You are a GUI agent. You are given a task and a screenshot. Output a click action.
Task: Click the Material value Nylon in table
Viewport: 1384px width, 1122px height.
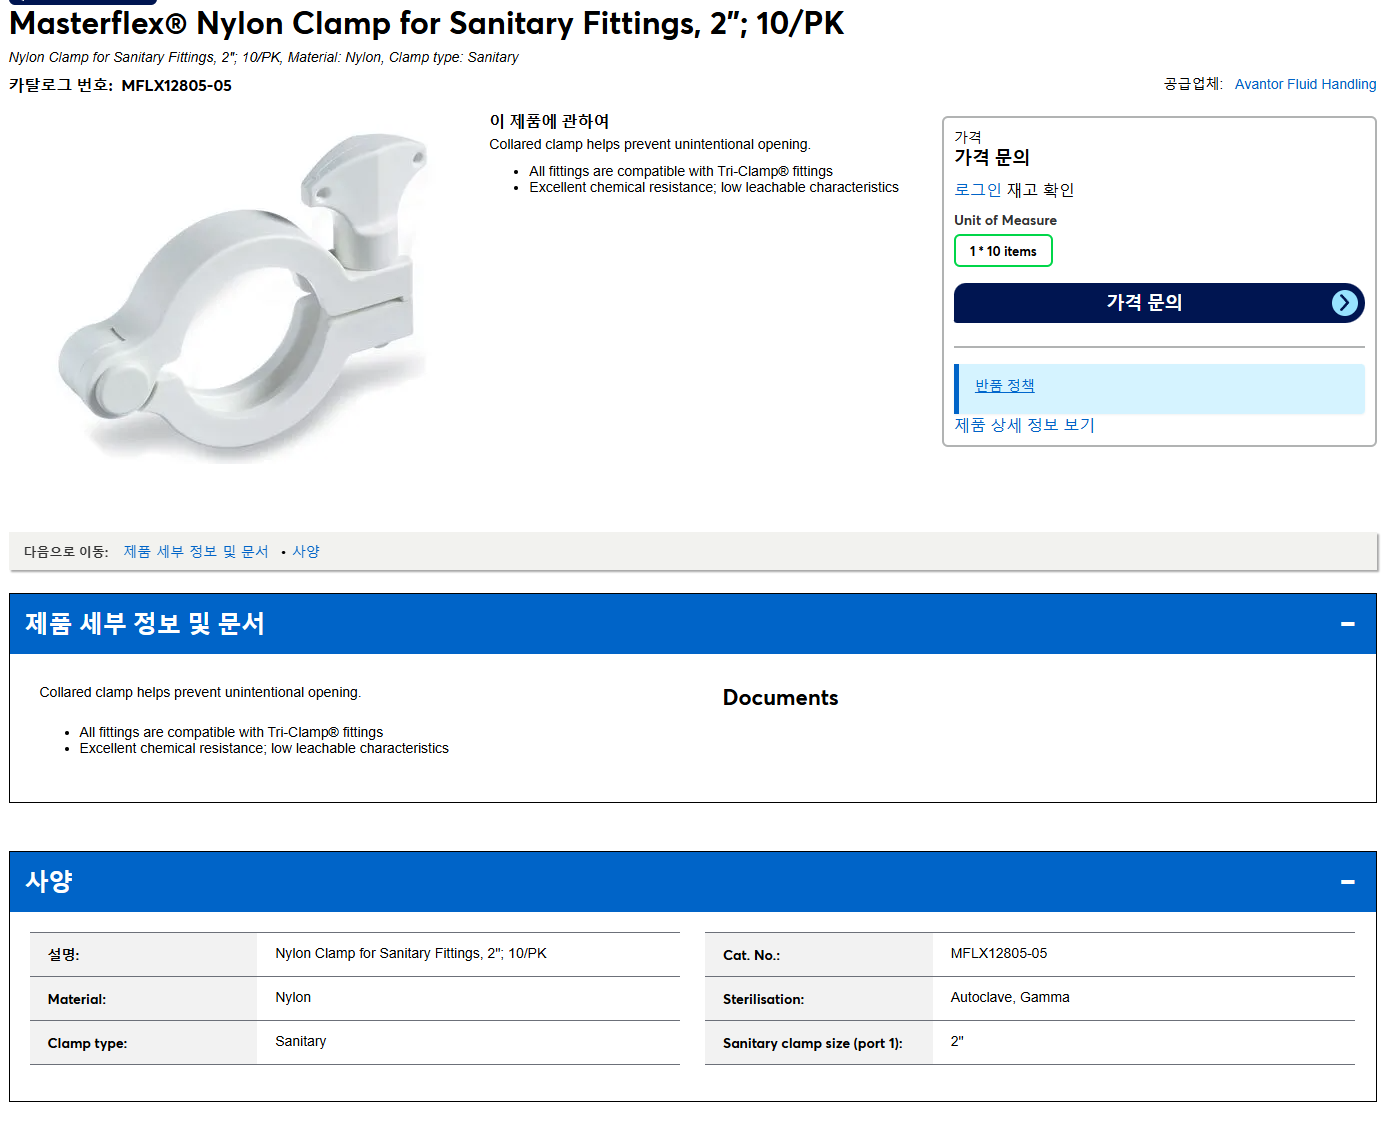[x=293, y=998]
